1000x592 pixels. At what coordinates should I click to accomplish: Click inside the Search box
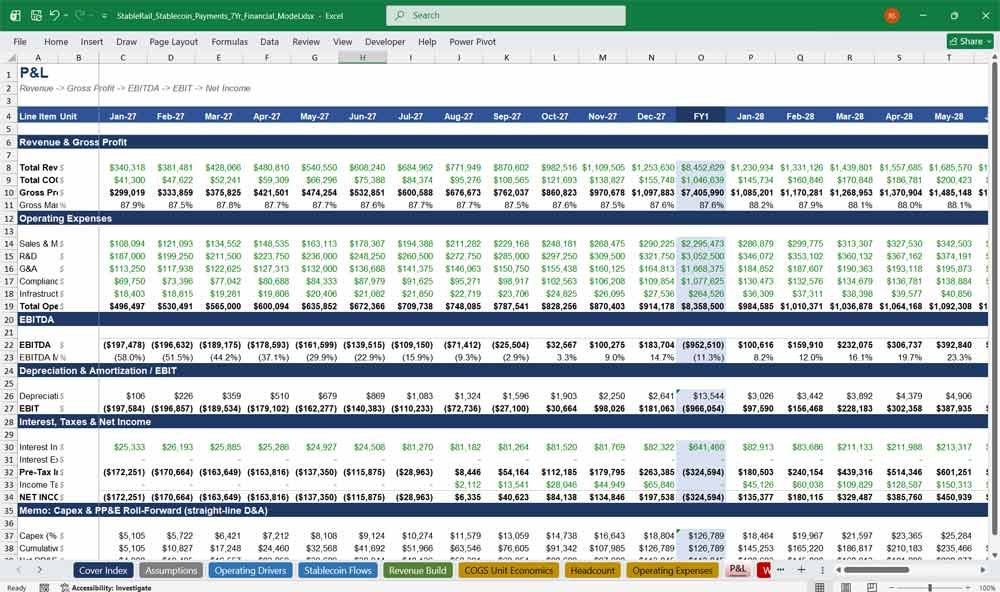505,15
